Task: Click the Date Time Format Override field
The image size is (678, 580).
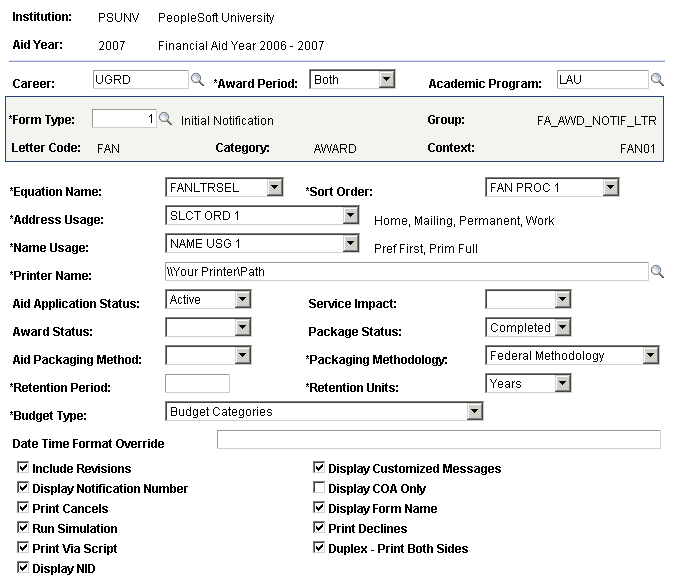Action: click(438, 439)
